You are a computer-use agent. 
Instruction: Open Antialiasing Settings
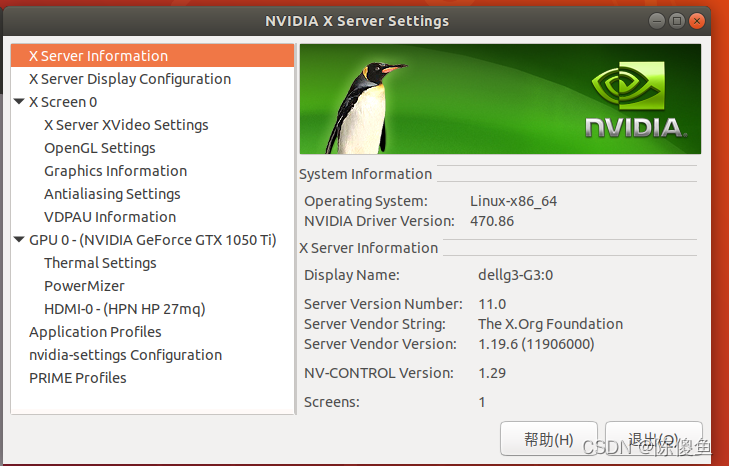pos(152,194)
